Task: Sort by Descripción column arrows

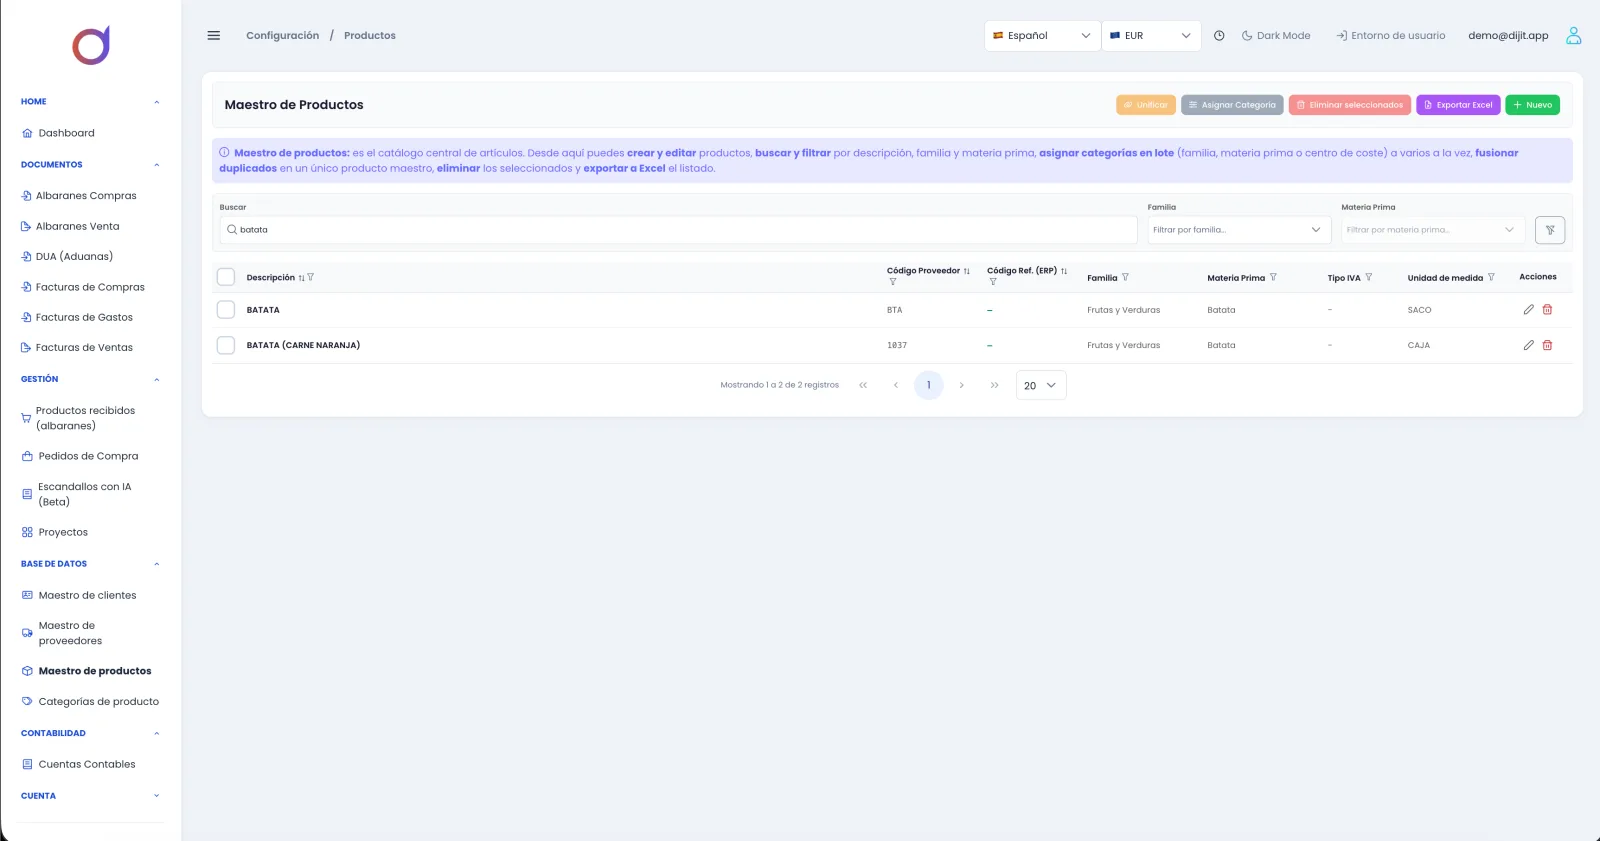Action: [301, 278]
